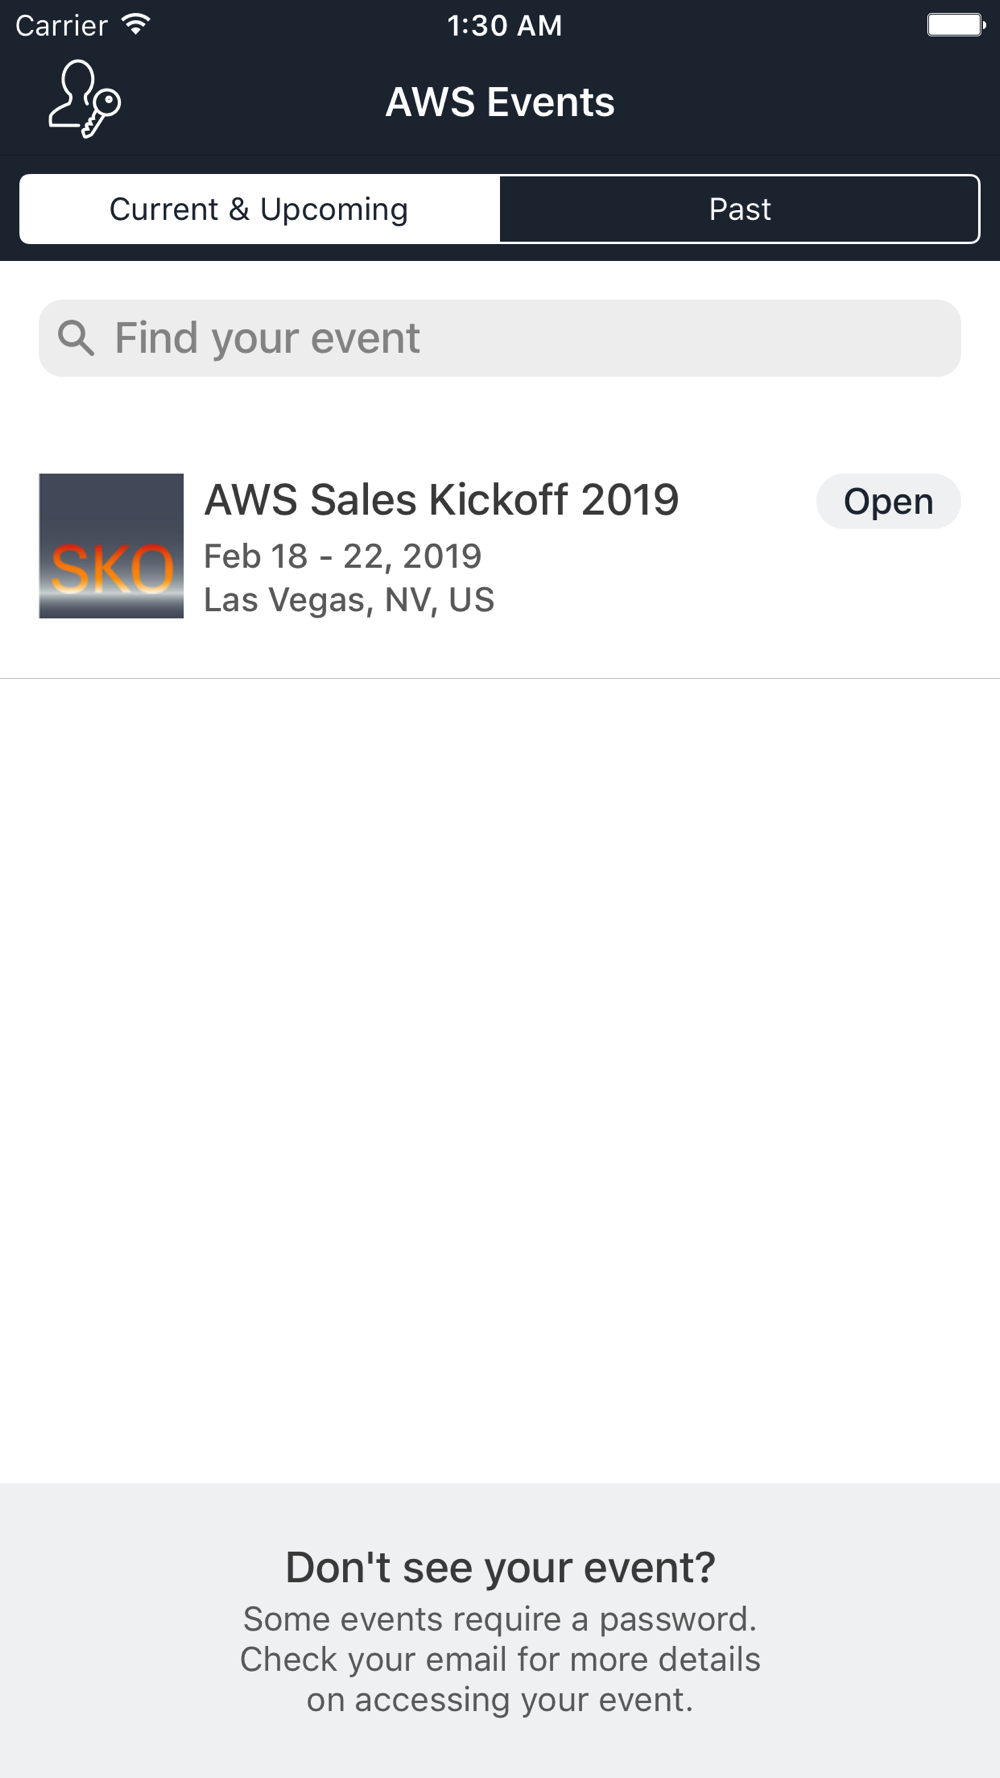Tap the battery status icon

[956, 24]
